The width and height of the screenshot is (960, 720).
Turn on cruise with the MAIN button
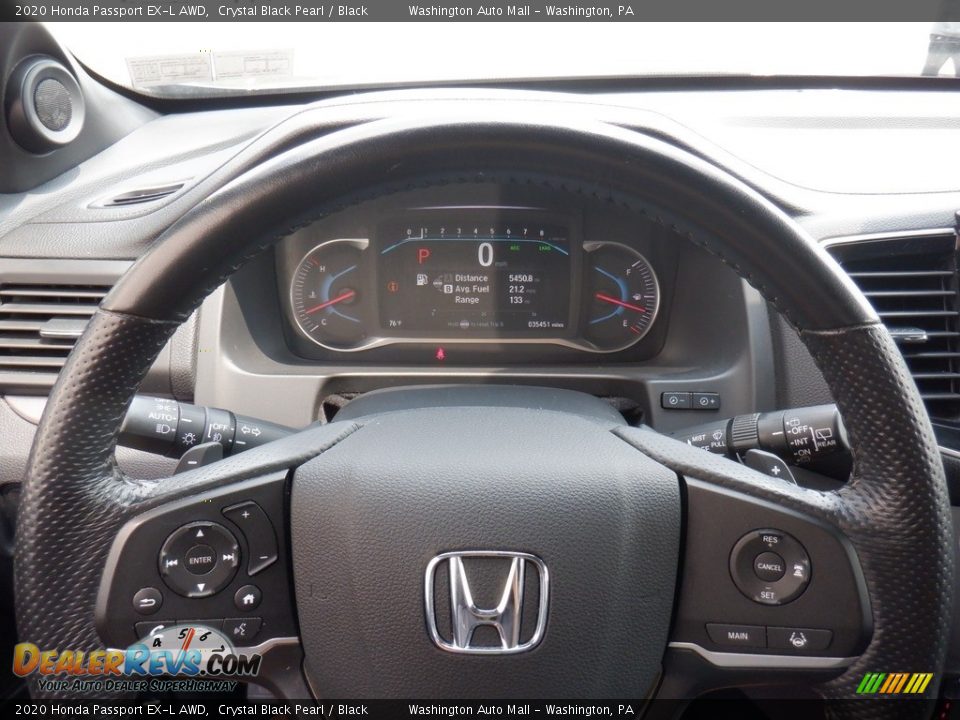click(x=737, y=636)
